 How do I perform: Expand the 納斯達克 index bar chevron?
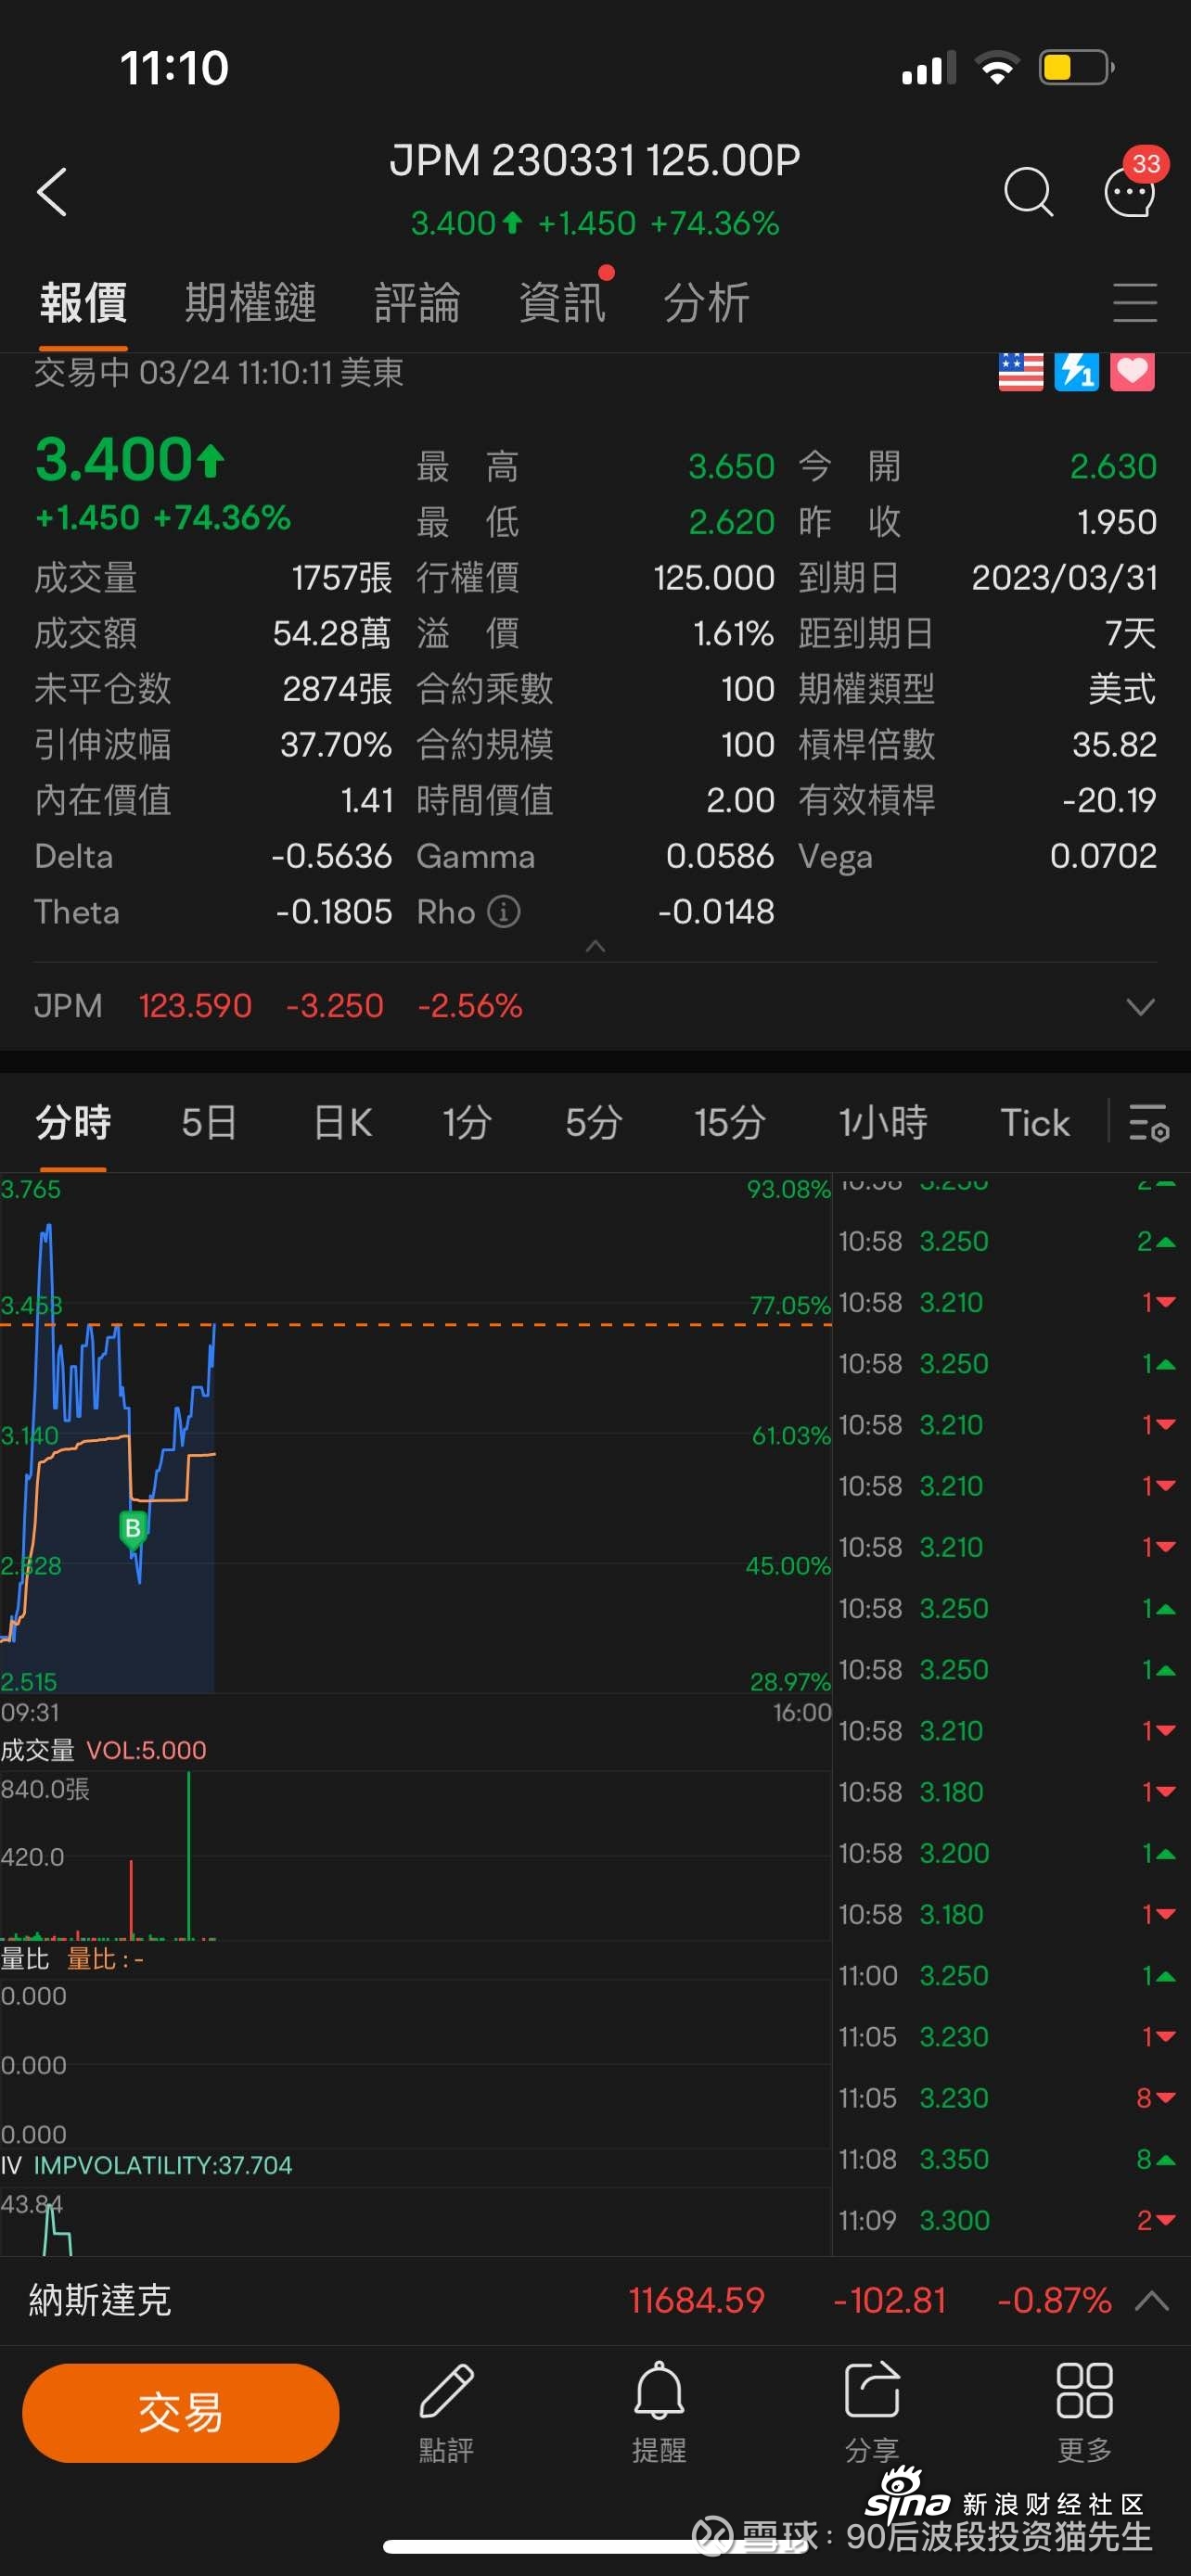tap(1152, 2300)
